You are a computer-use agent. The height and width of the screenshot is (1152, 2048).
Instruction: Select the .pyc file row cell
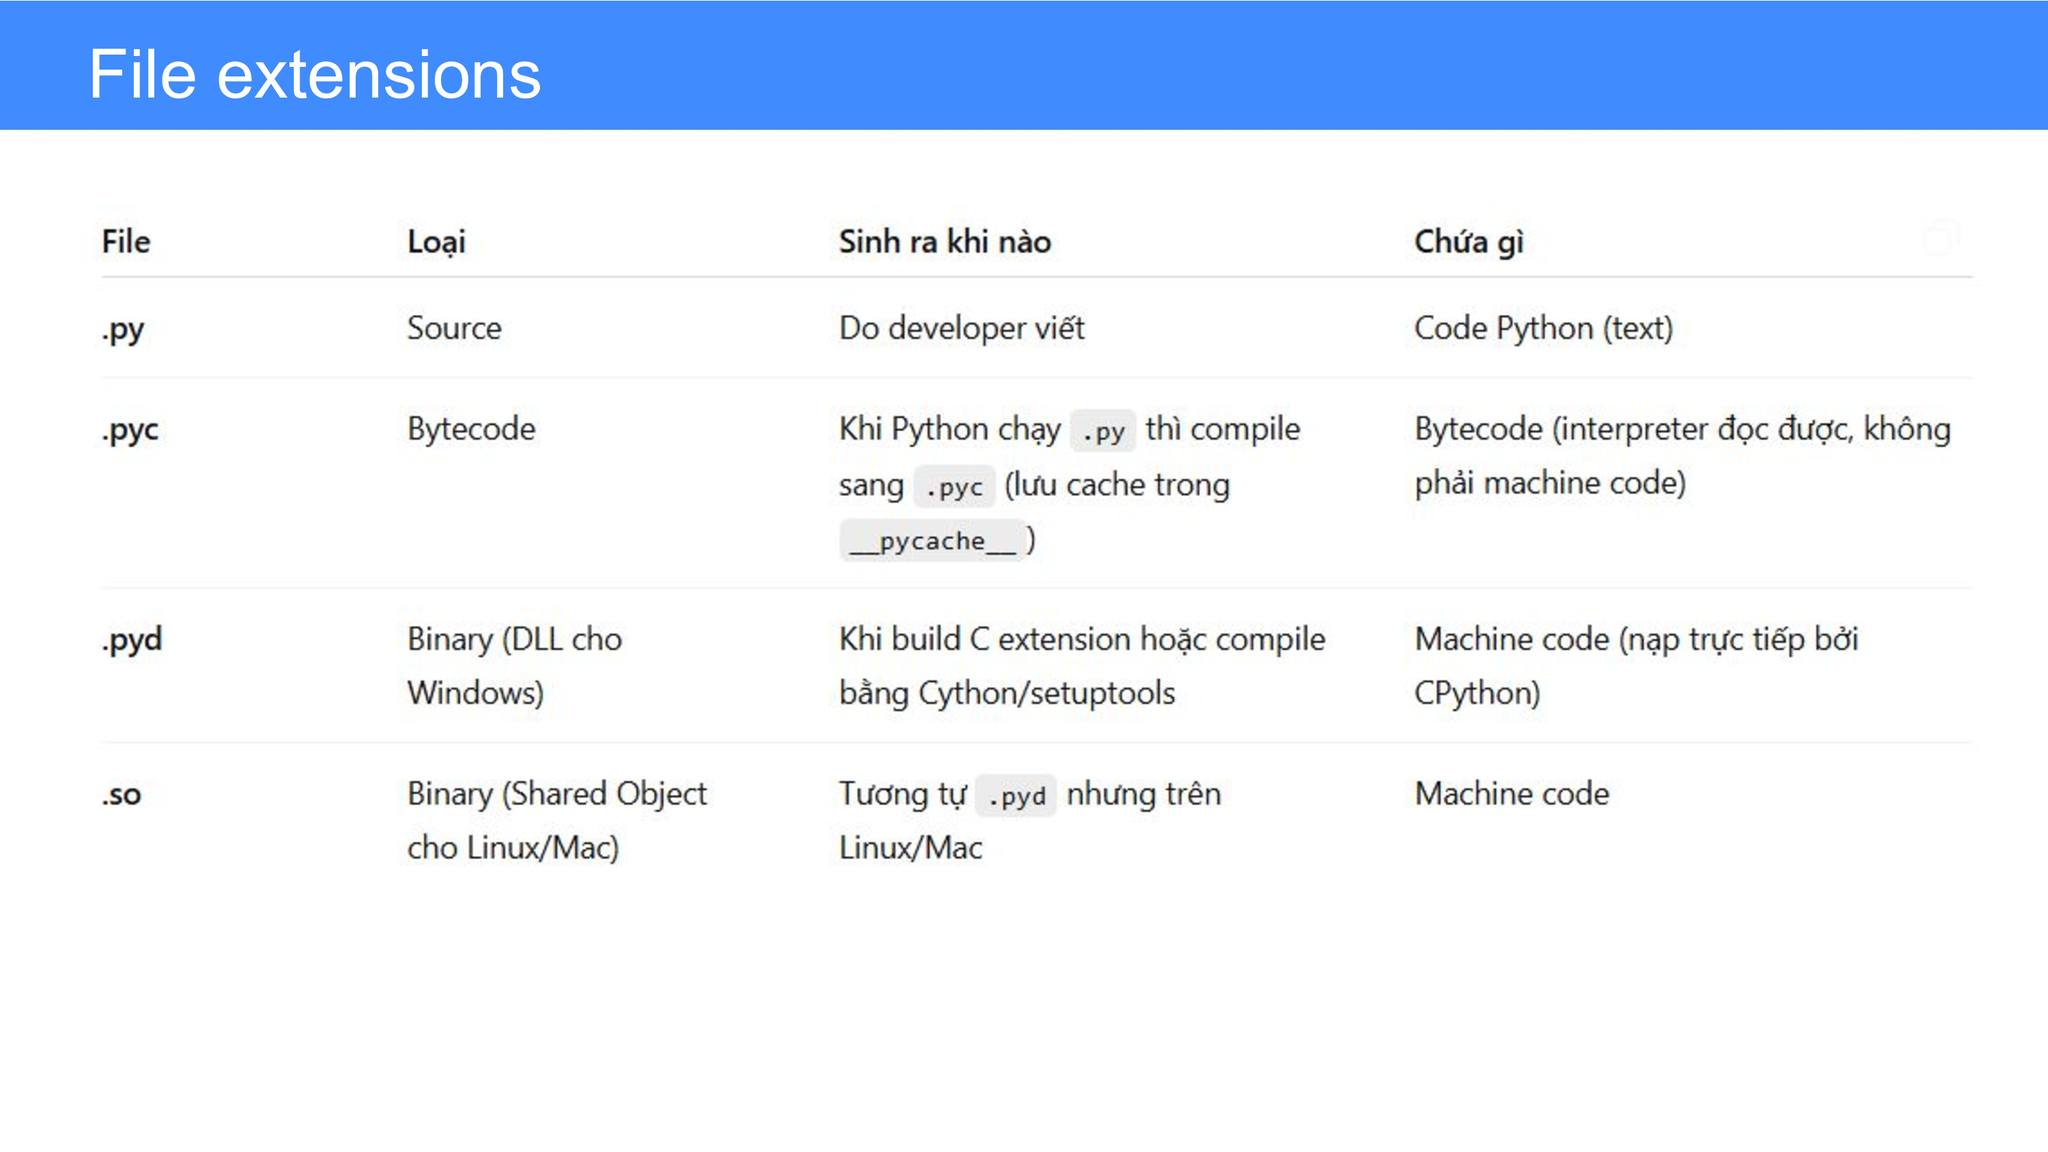130,430
